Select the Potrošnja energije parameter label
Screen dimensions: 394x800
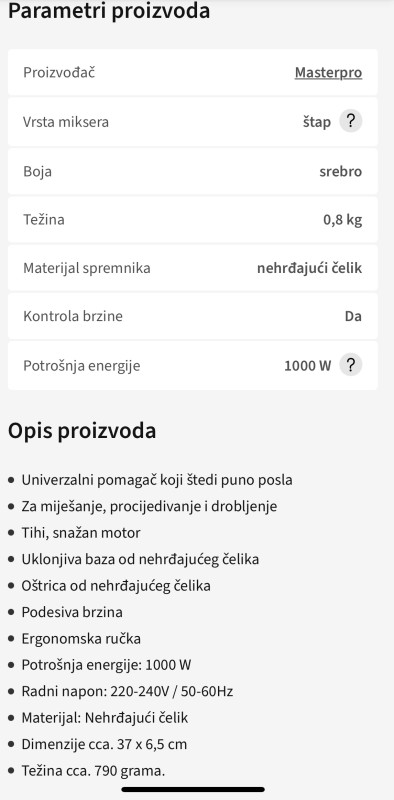point(82,366)
